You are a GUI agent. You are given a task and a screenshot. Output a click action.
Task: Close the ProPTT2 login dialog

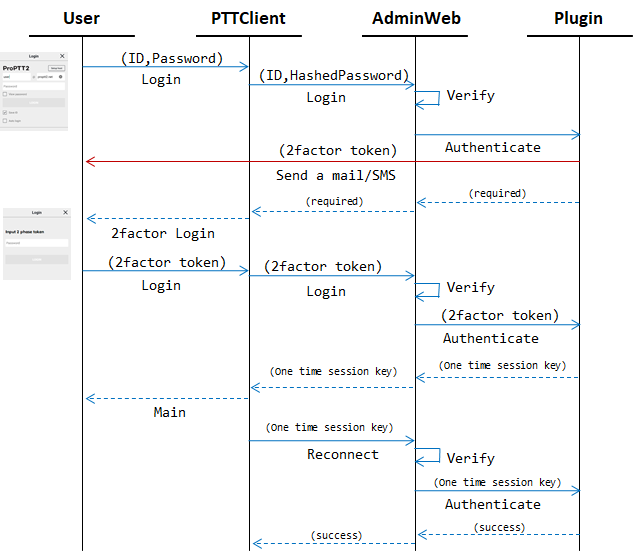tap(62, 57)
